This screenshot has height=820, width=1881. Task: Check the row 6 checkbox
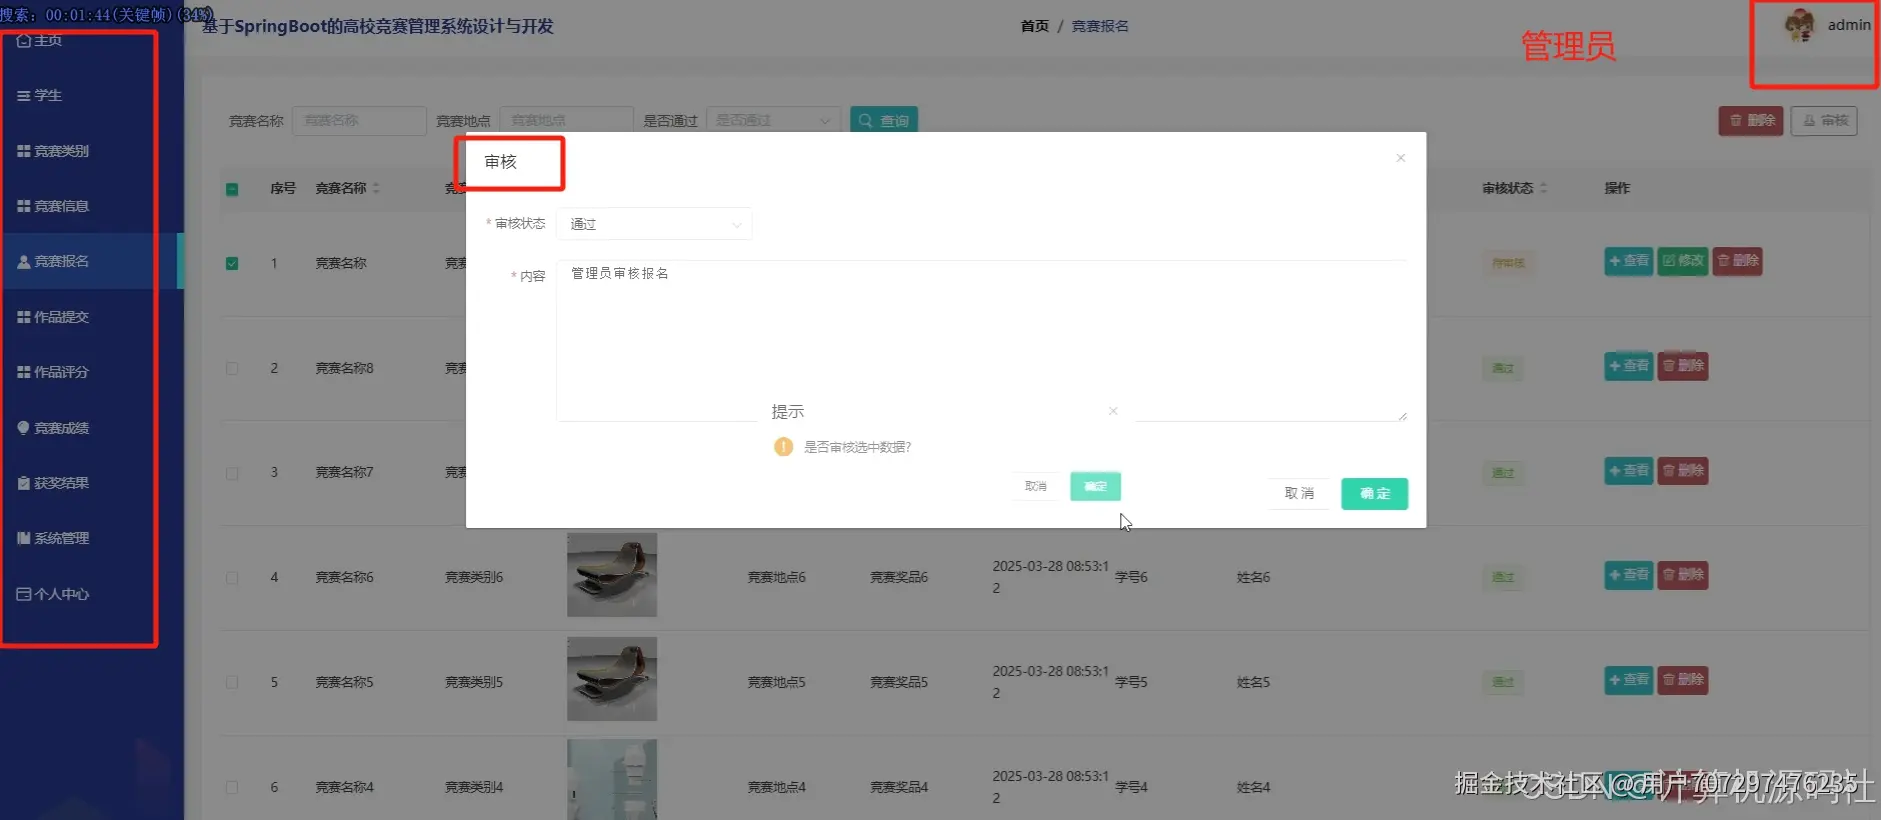232,787
